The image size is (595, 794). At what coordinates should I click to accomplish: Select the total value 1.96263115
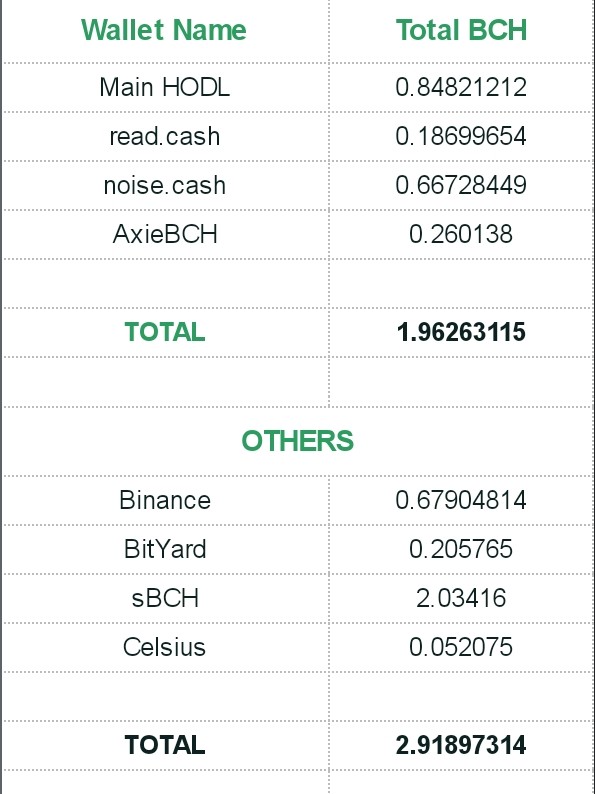pos(461,332)
